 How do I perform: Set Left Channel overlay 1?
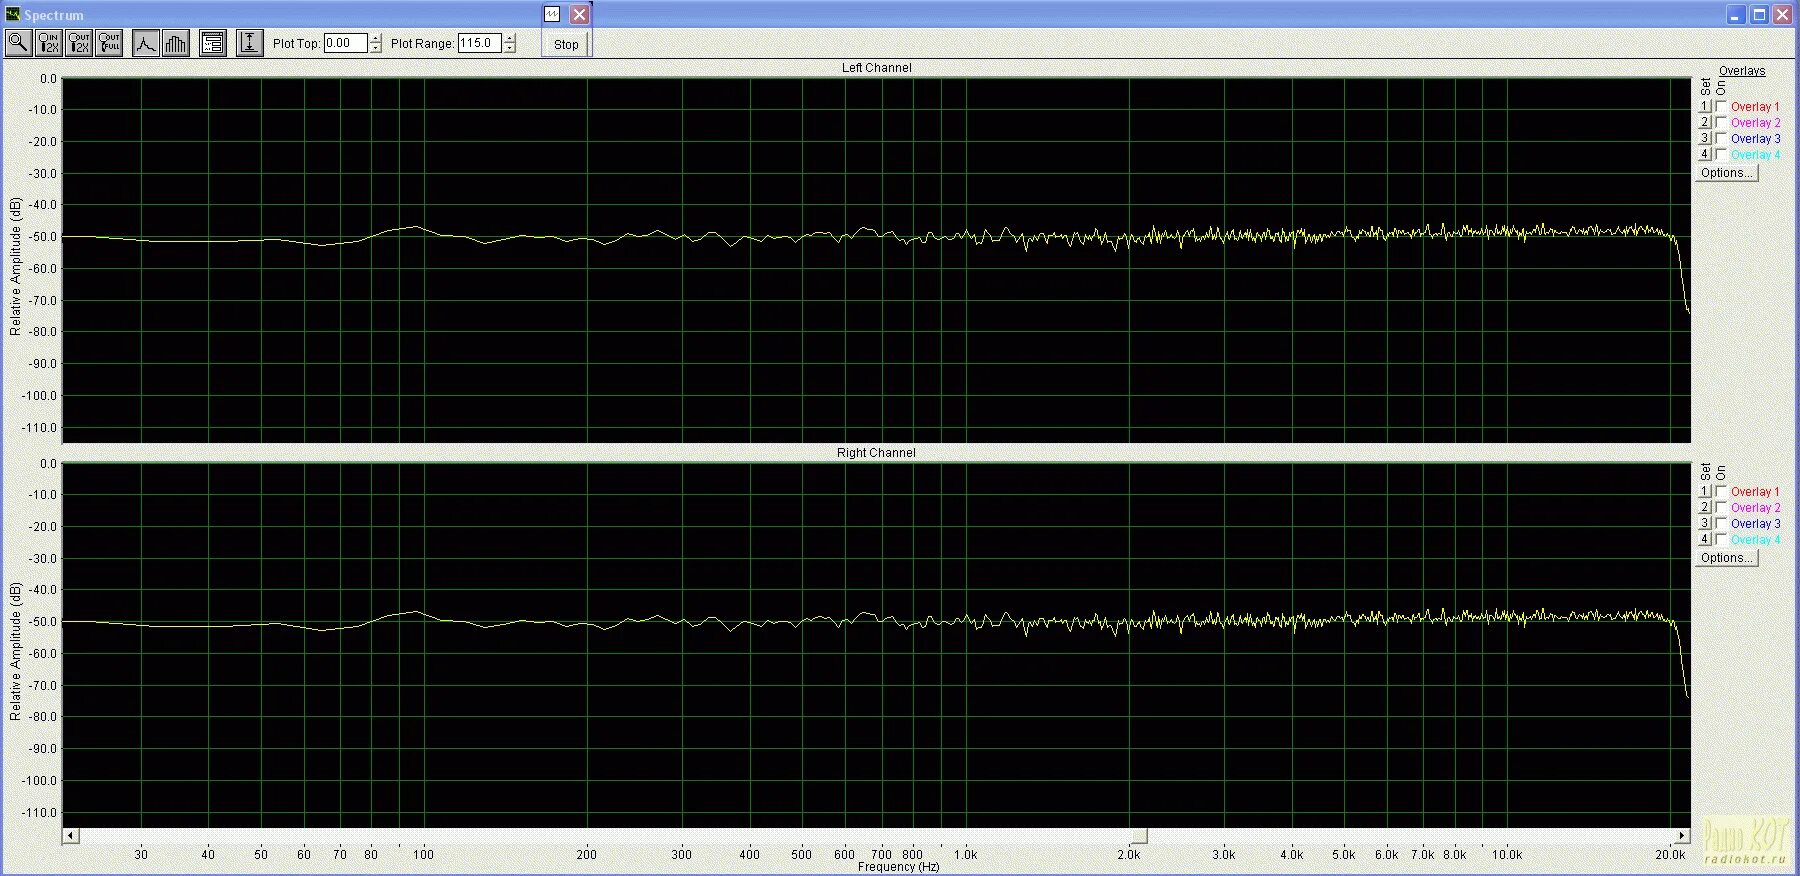pyautogui.click(x=1705, y=106)
